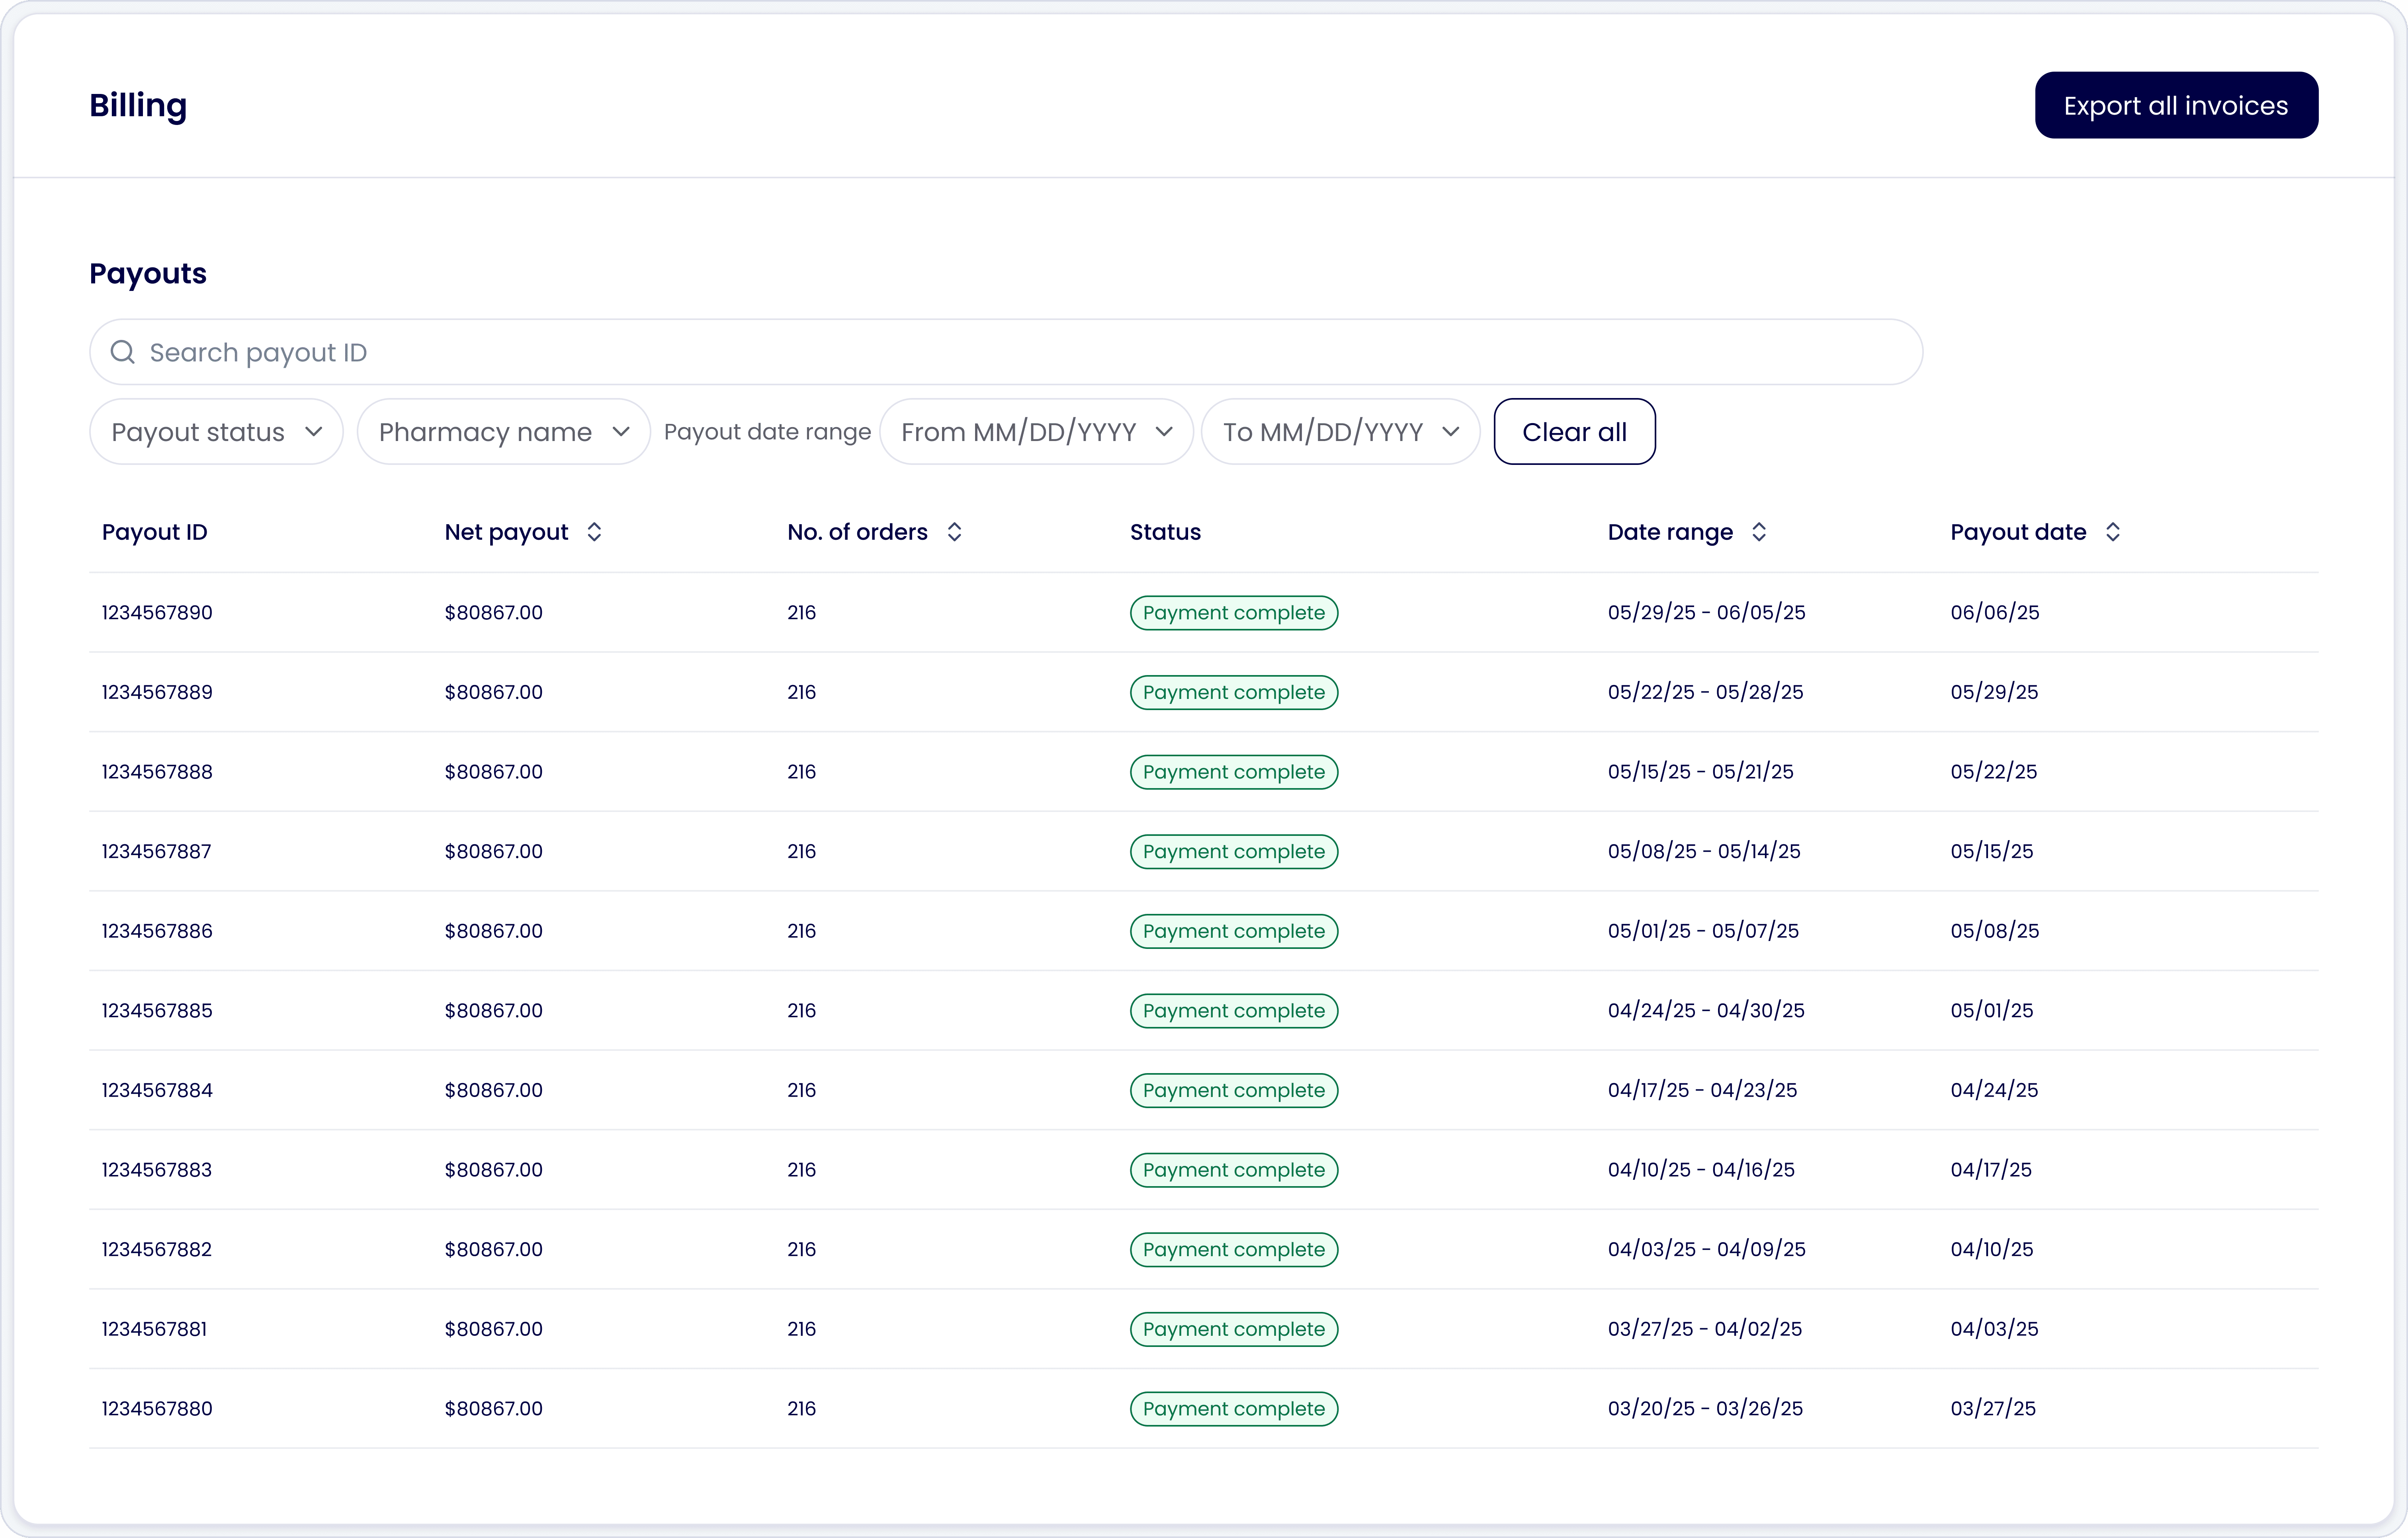
Task: Select payout ID 1234567888
Action: tap(157, 772)
